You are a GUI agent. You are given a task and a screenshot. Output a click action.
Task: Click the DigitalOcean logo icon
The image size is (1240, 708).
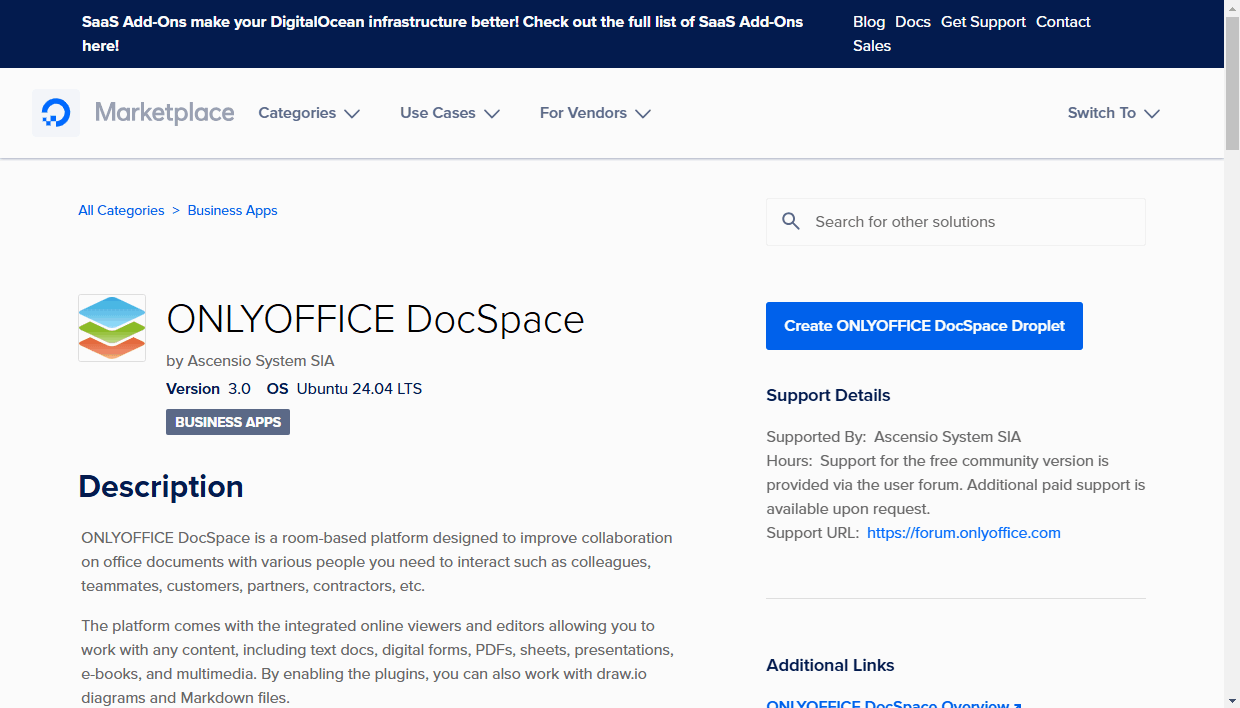tap(55, 112)
